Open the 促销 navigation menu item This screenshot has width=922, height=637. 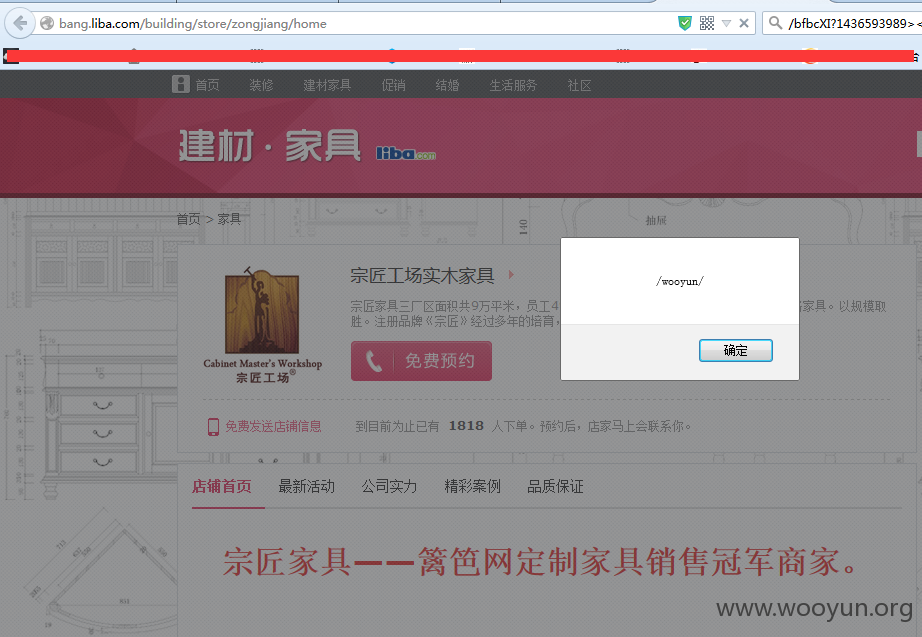393,85
